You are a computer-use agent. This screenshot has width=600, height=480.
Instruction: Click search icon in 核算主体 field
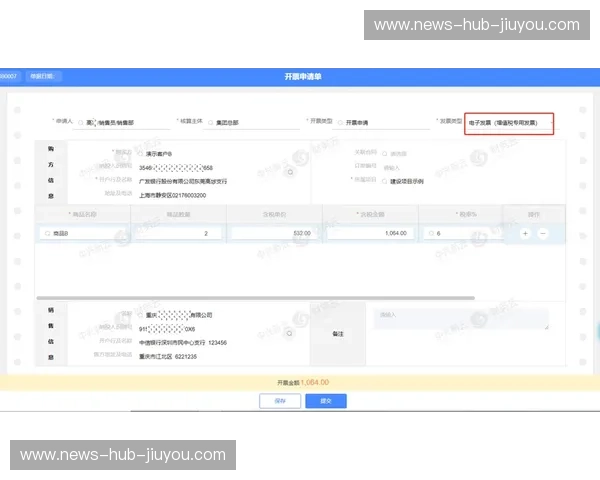click(210, 123)
